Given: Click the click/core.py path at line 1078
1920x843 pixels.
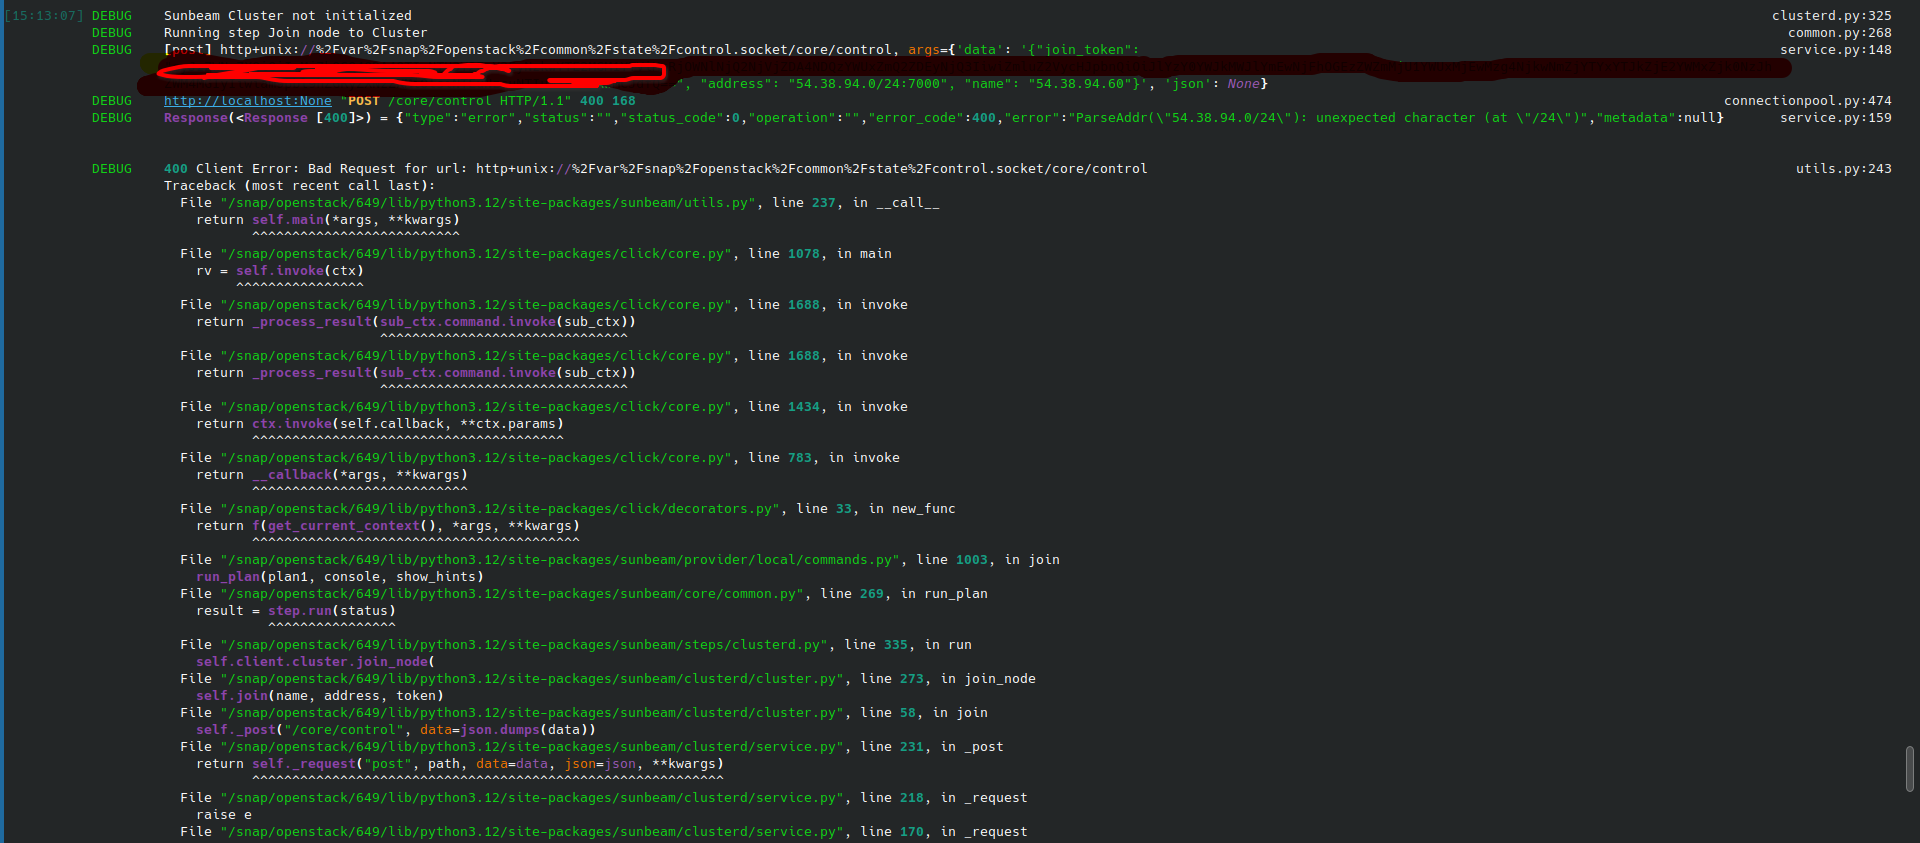Looking at the screenshot, I should click(476, 254).
